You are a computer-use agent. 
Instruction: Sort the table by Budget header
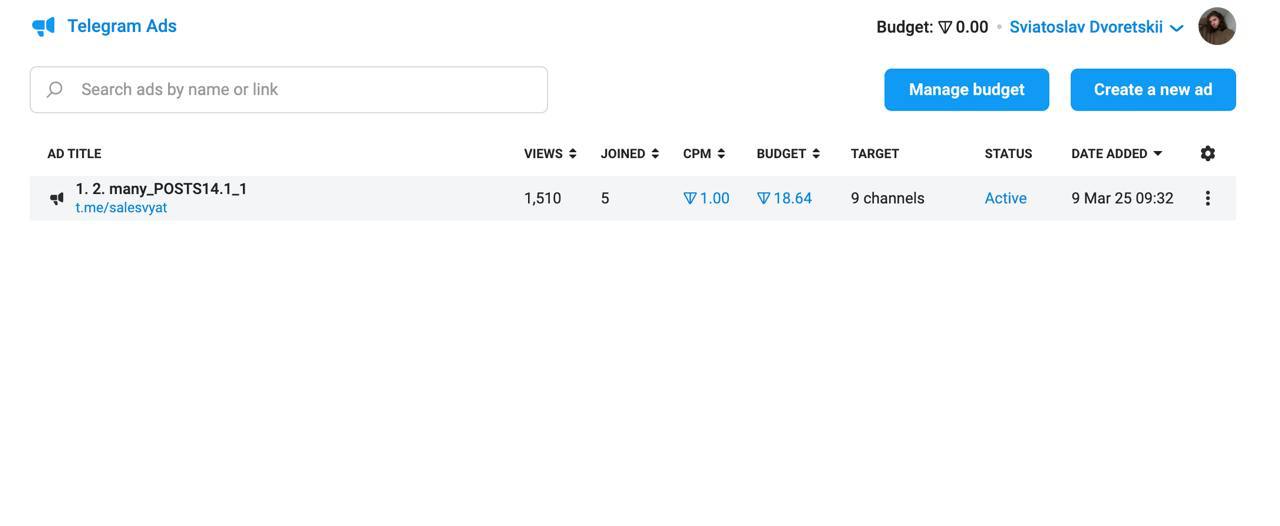[788, 154]
